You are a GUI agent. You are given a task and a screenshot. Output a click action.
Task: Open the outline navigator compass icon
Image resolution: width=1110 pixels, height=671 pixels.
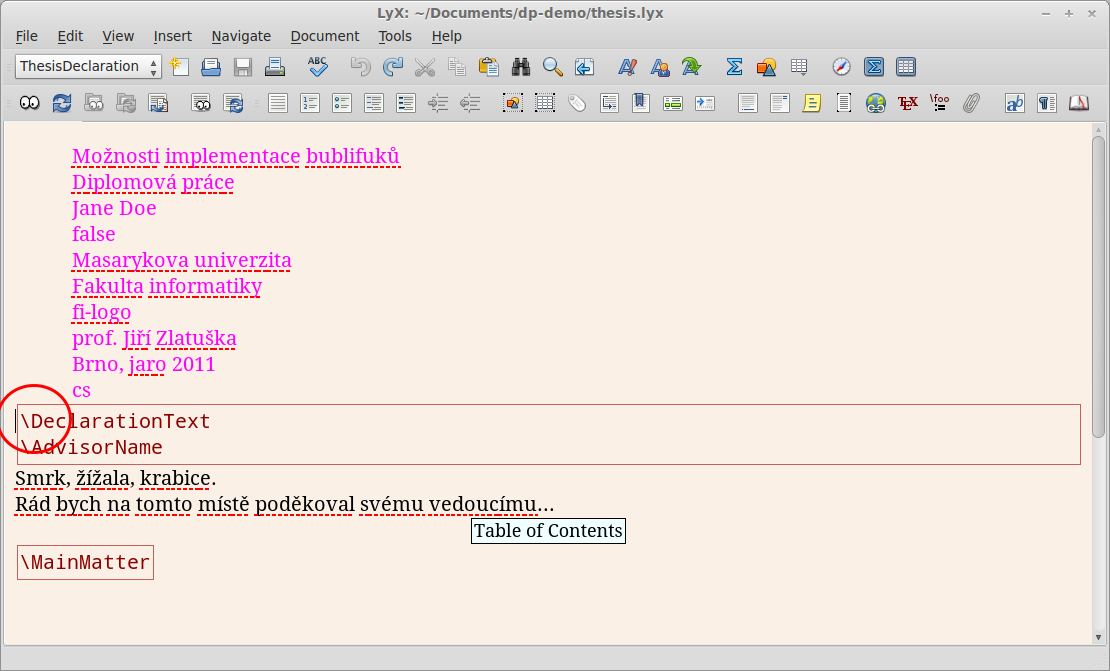point(841,67)
